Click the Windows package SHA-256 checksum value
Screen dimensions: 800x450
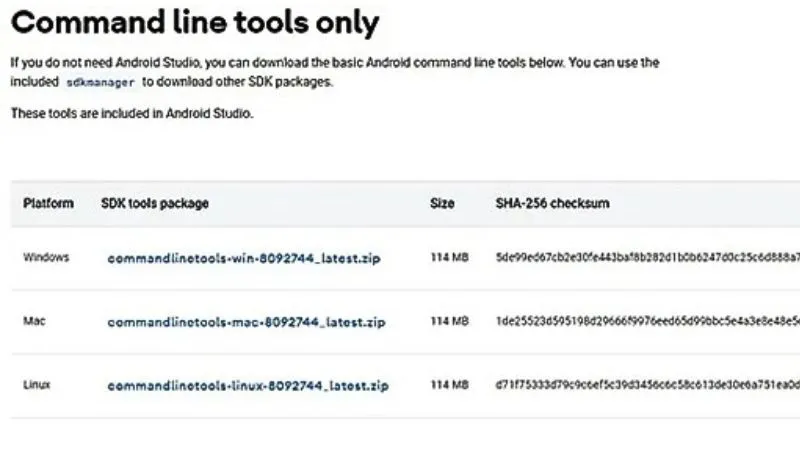(646, 258)
